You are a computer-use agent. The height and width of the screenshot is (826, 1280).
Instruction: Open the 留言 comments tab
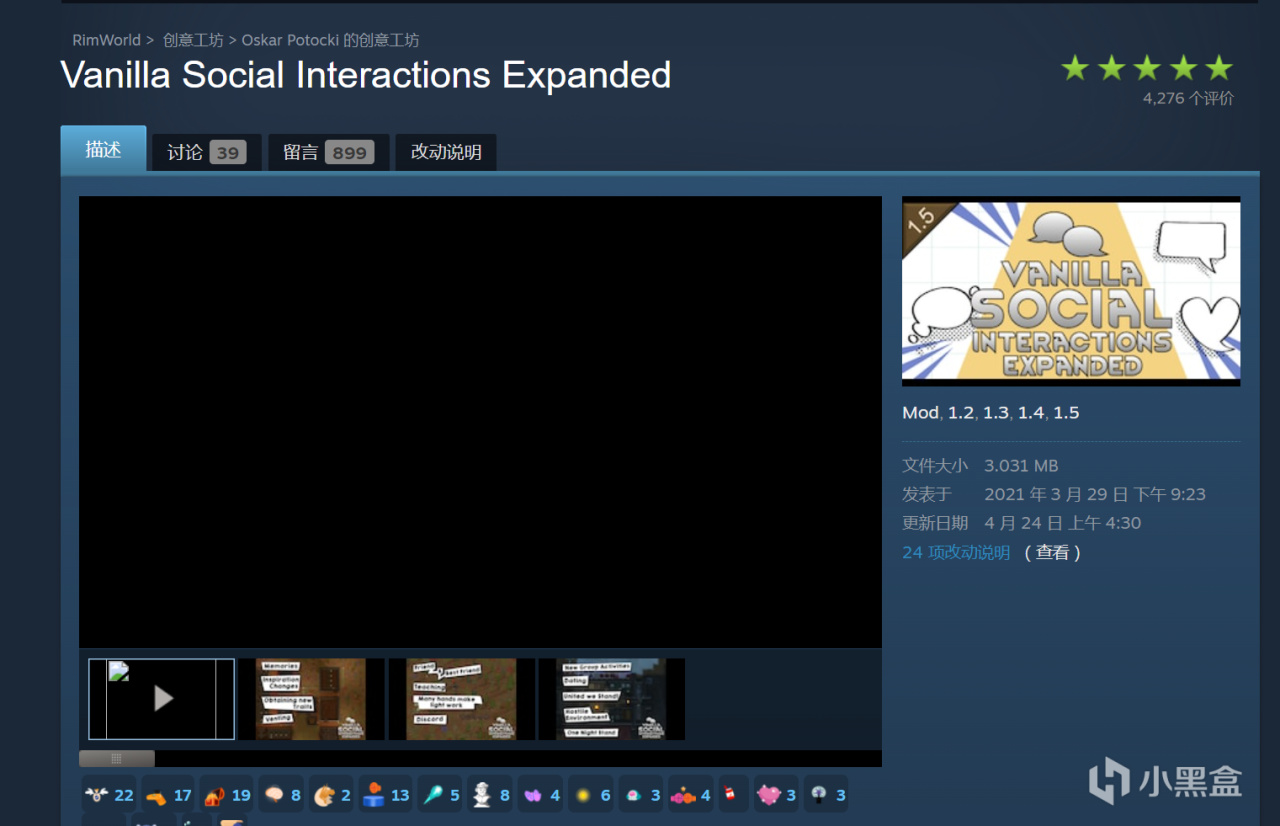coord(328,152)
